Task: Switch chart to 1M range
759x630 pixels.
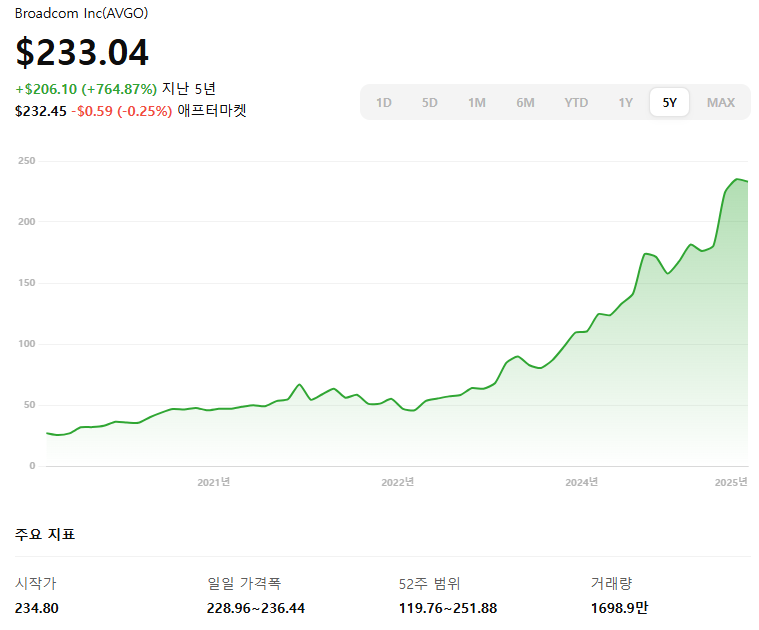Action: click(476, 103)
